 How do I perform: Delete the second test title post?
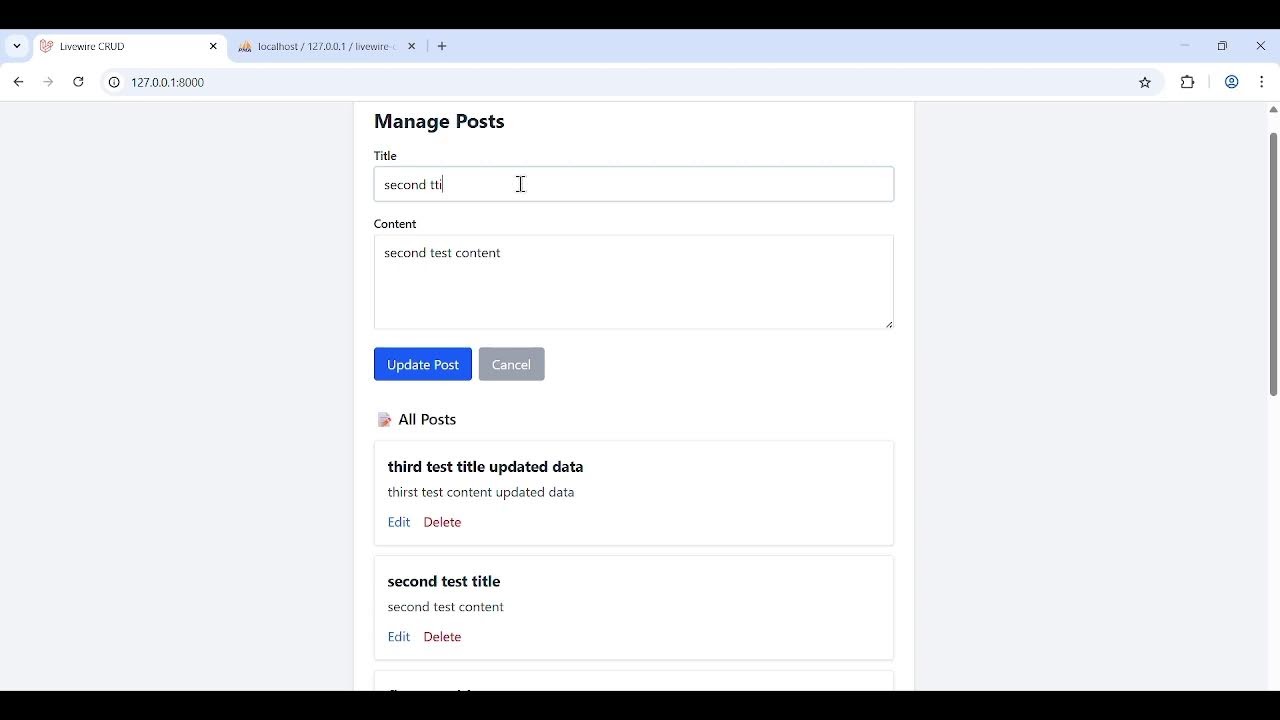click(442, 637)
